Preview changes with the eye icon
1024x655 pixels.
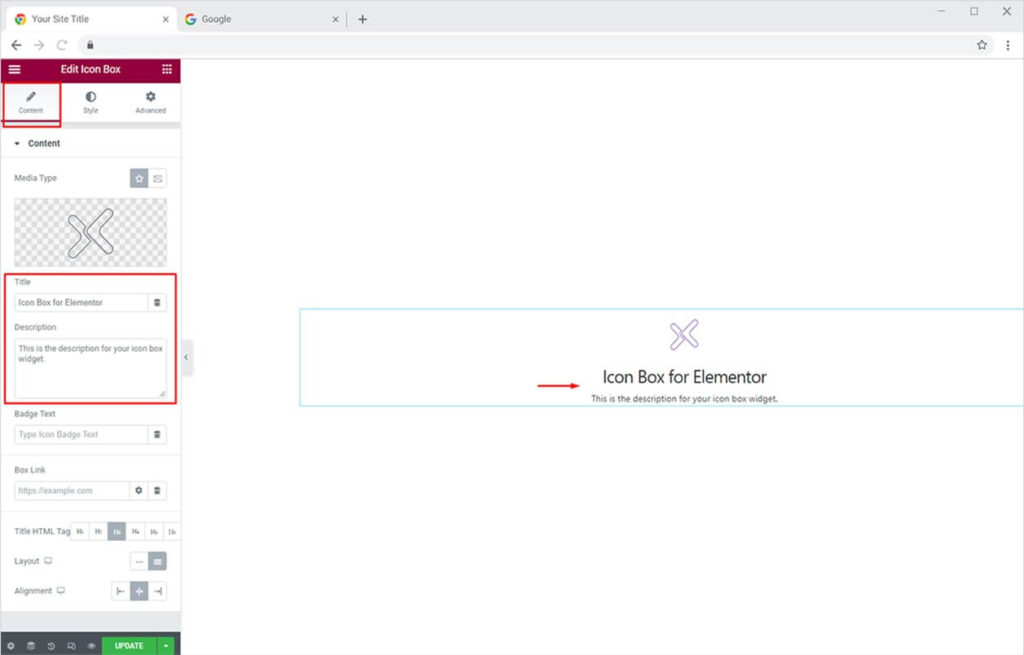[91, 646]
